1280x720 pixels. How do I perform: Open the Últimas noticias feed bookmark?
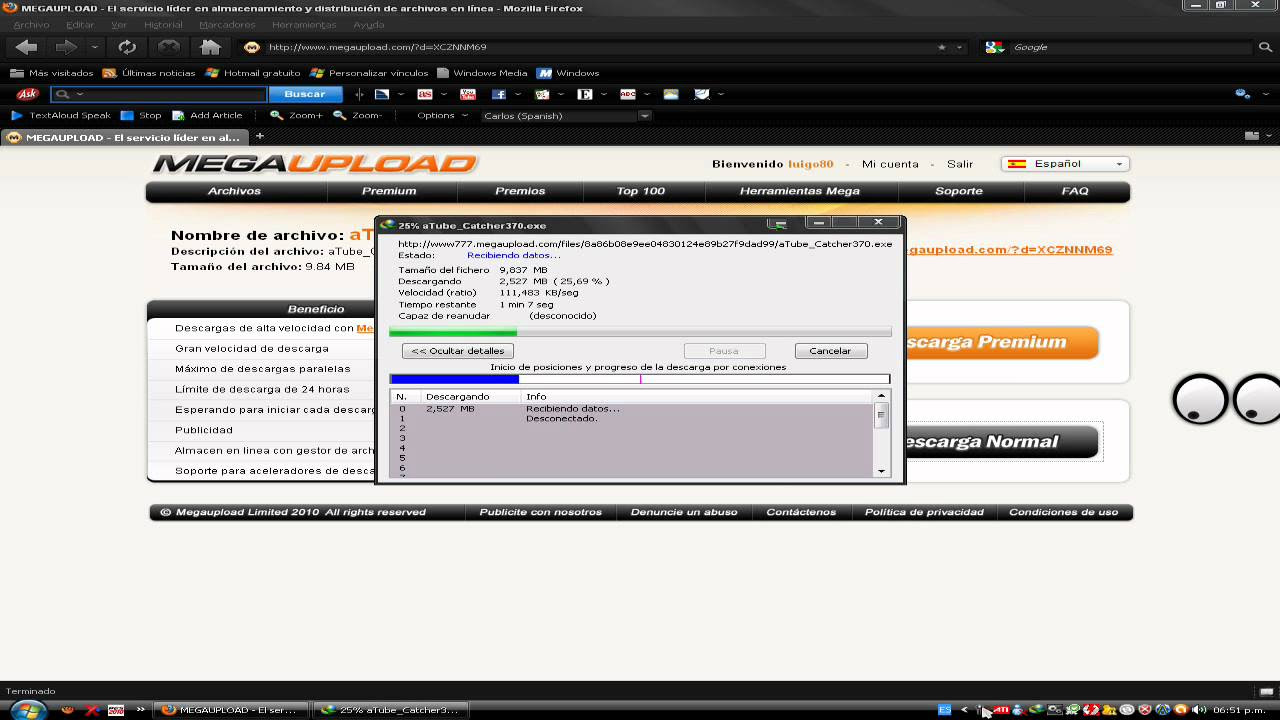[x=150, y=73]
